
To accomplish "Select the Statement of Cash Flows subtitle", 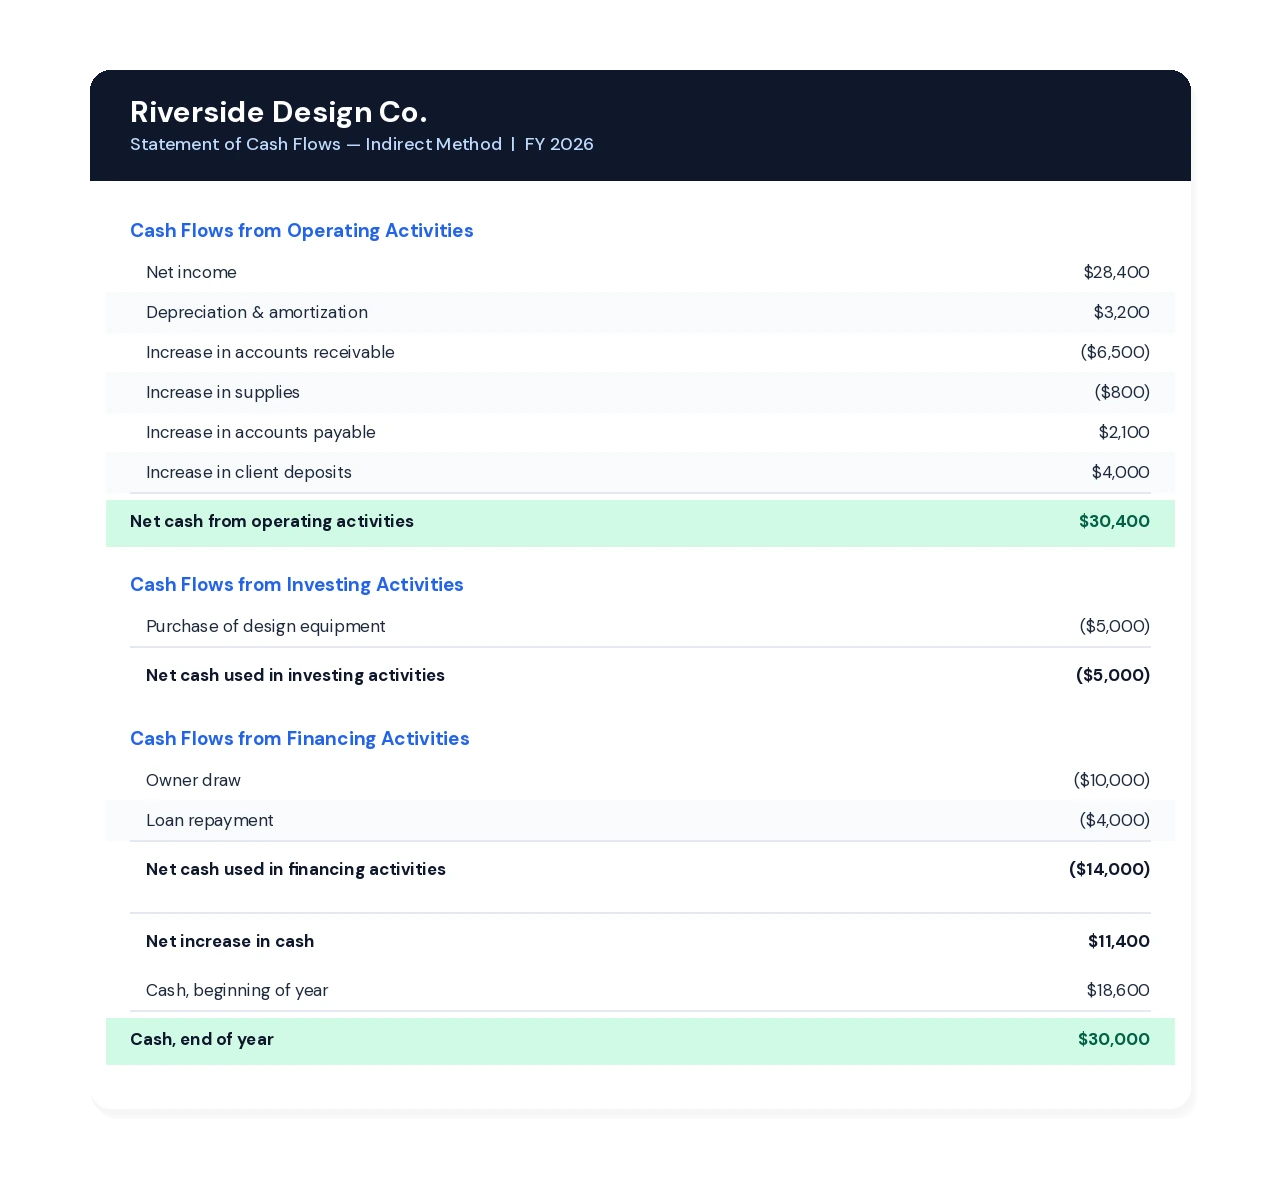I will click(362, 144).
